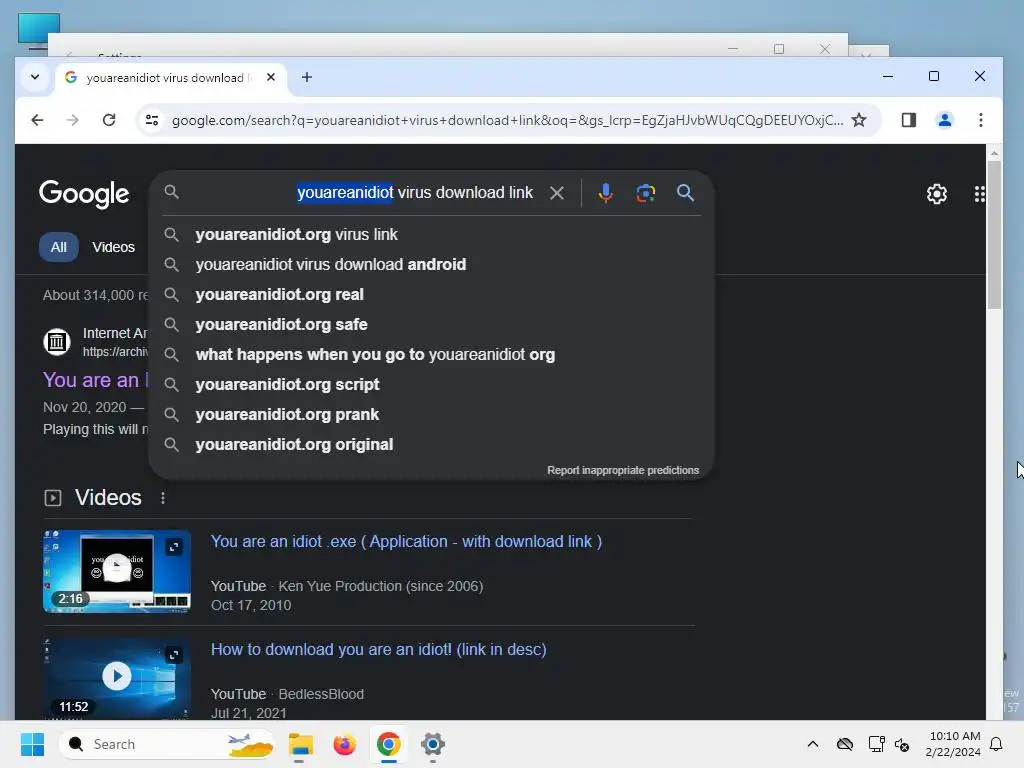Click the network status tray icon
Screen dimensions: 1024x768
[x=876, y=744]
